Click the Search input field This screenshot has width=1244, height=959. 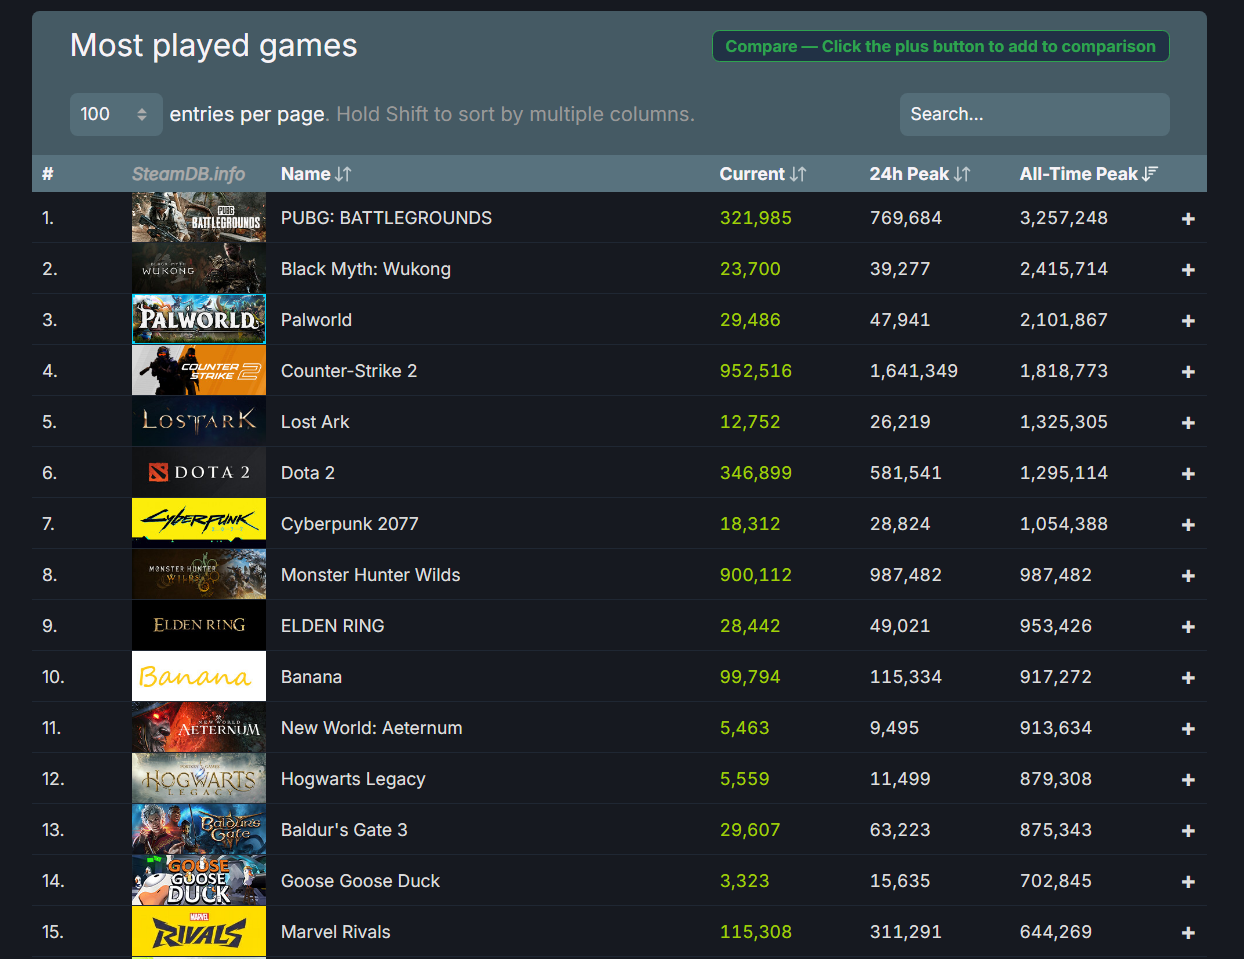(x=1034, y=114)
